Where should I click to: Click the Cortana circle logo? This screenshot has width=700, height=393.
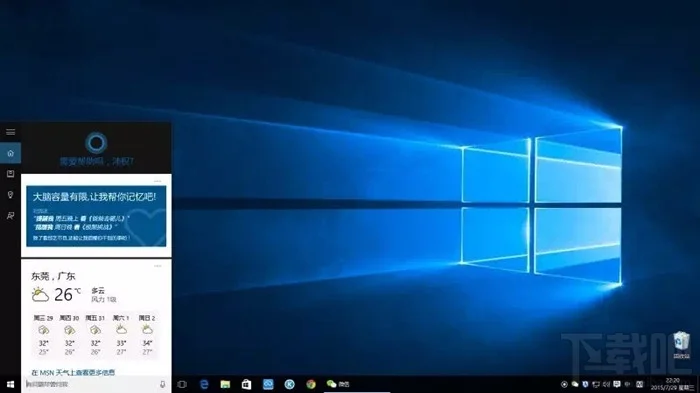click(x=96, y=143)
